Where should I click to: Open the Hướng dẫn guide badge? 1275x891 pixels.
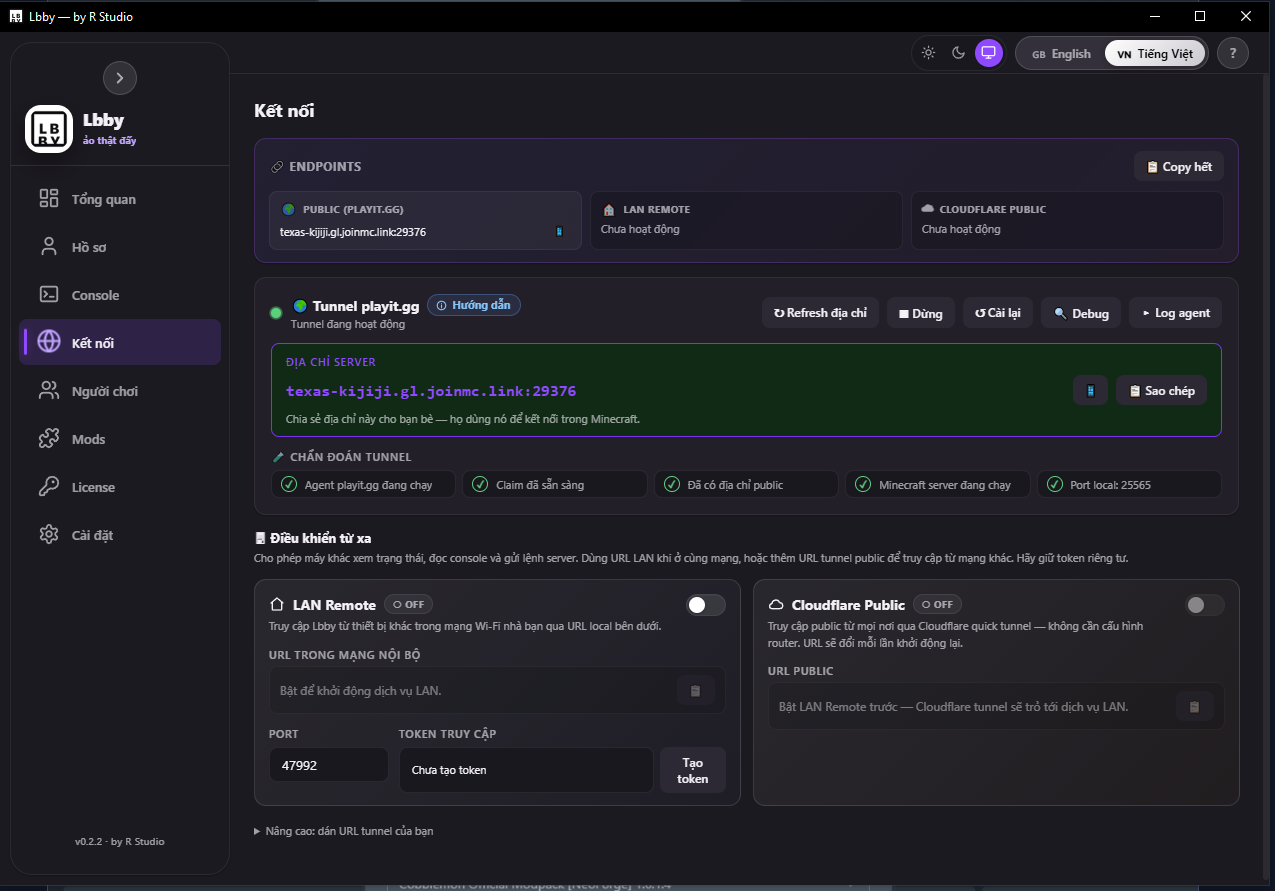tap(474, 305)
